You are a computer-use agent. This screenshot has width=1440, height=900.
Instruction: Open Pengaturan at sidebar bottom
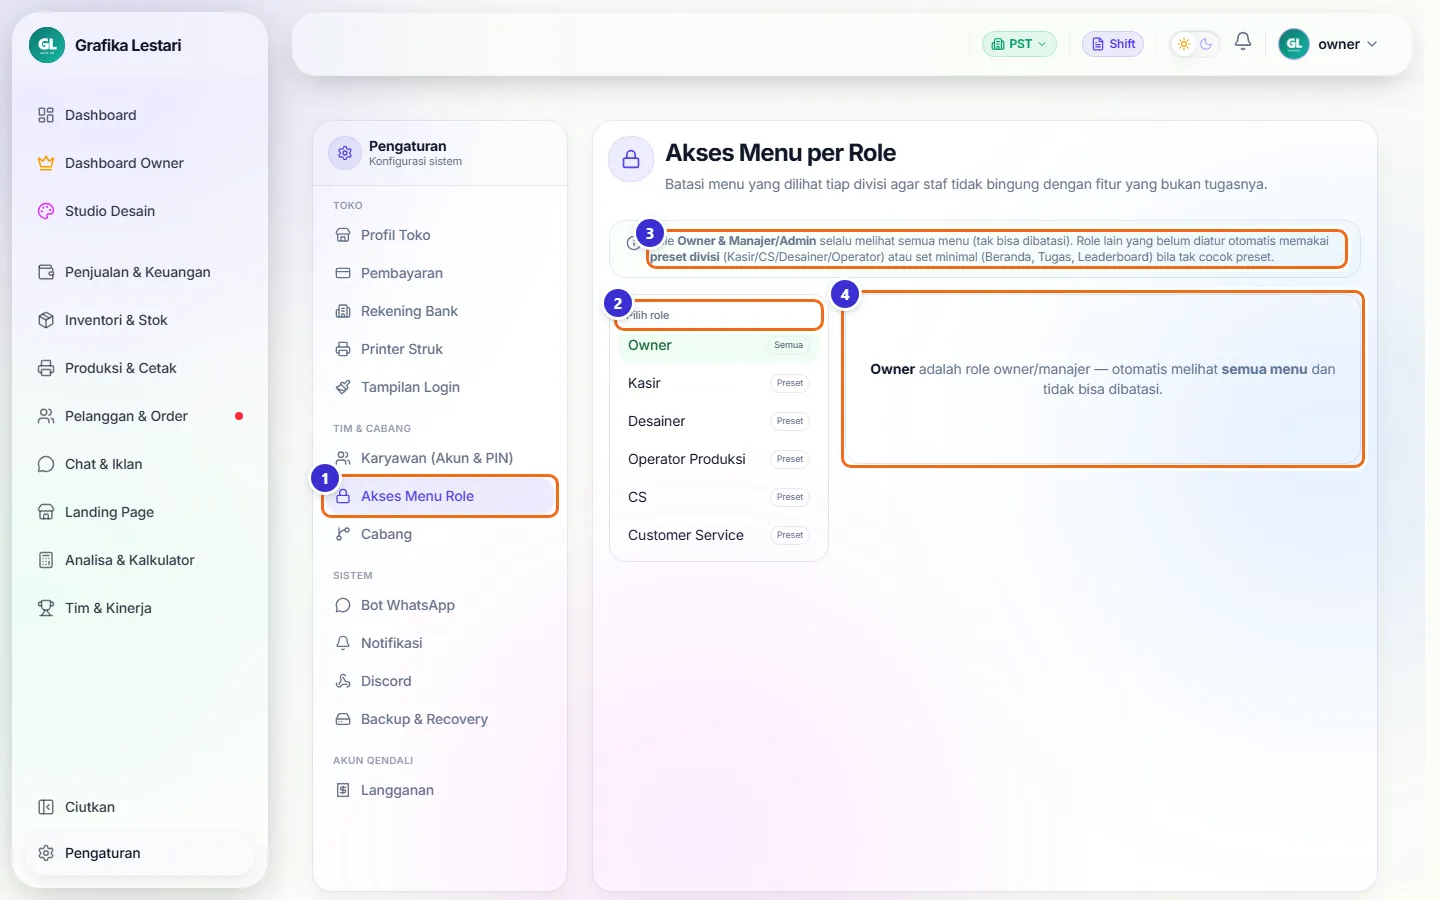pyautogui.click(x=140, y=853)
